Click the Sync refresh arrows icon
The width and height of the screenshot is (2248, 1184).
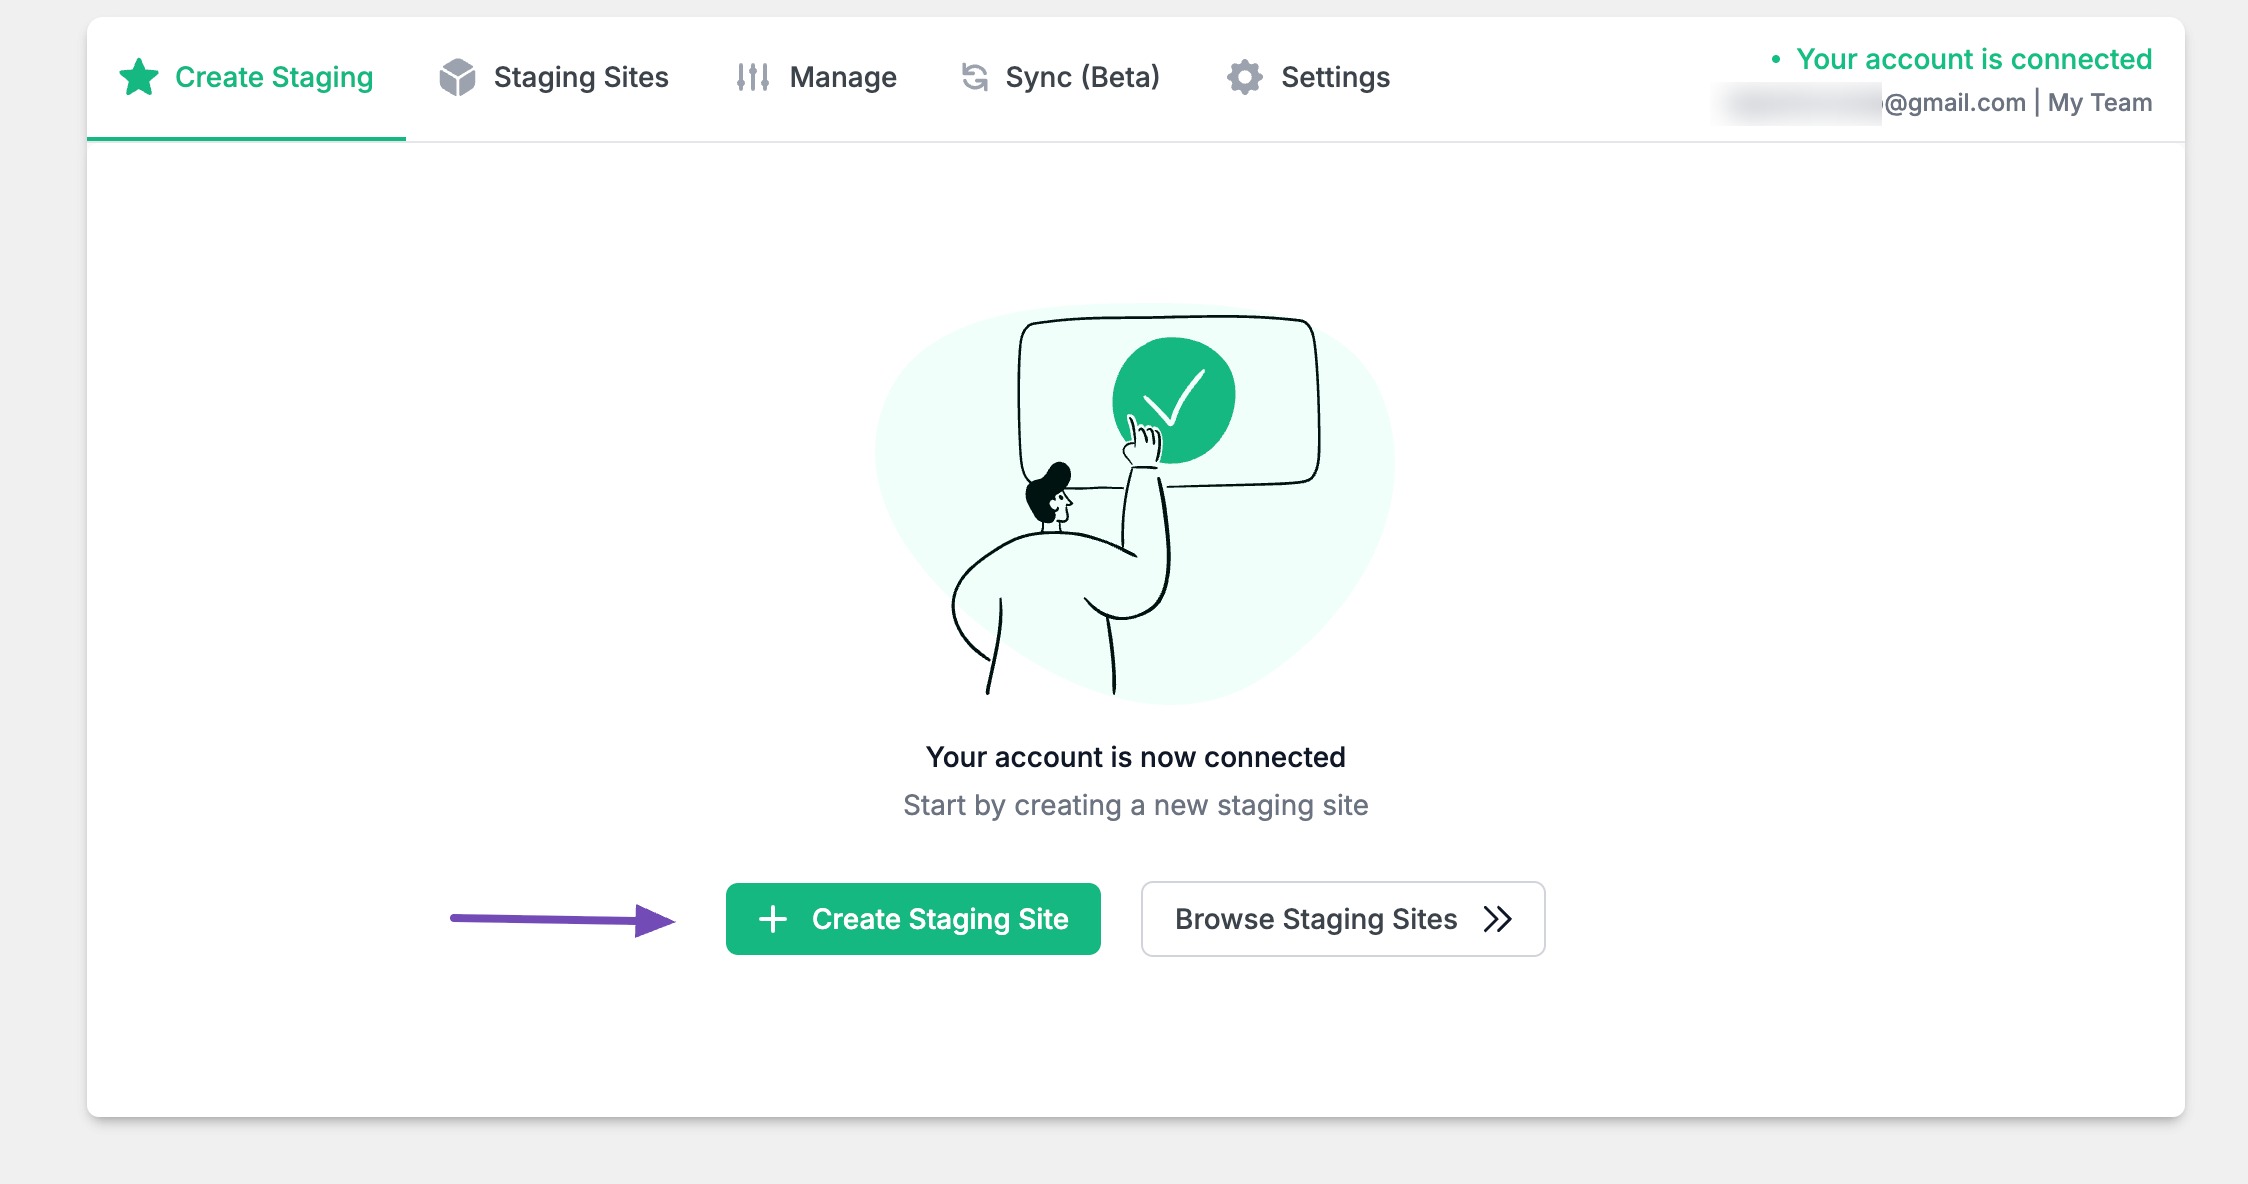click(x=975, y=77)
